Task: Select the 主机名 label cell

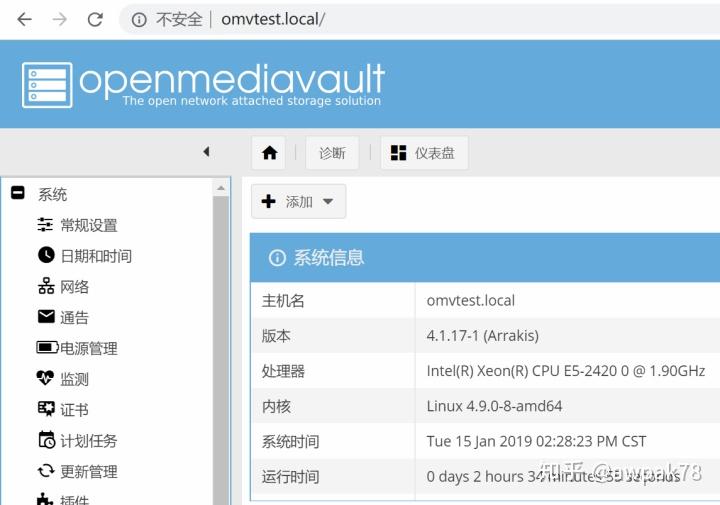Action: point(333,300)
